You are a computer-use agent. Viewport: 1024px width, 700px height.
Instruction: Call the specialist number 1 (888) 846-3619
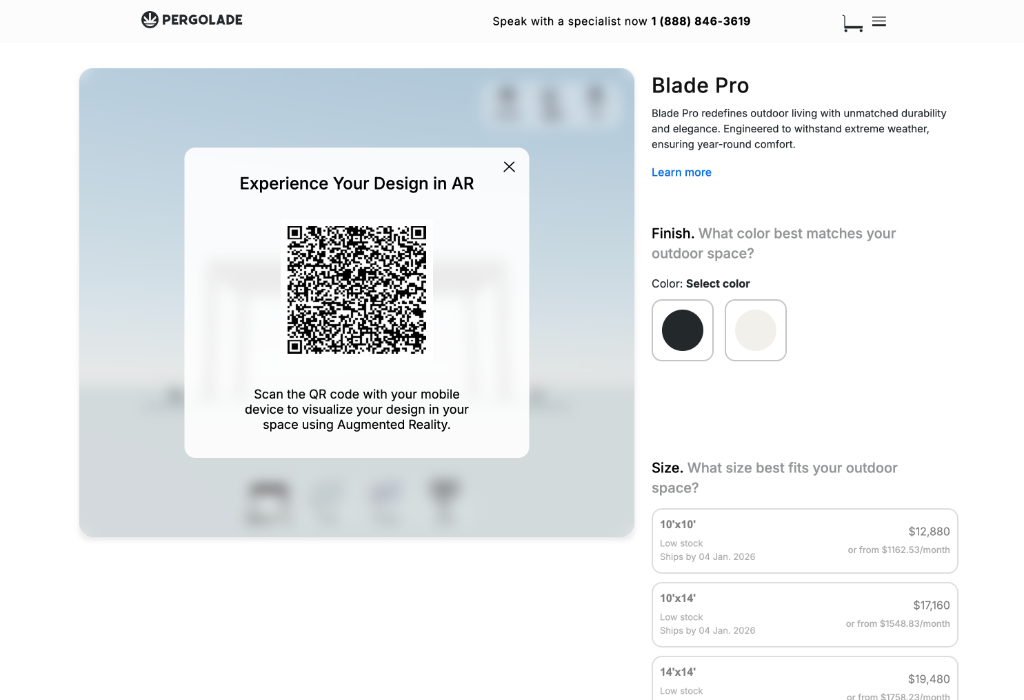701,22
